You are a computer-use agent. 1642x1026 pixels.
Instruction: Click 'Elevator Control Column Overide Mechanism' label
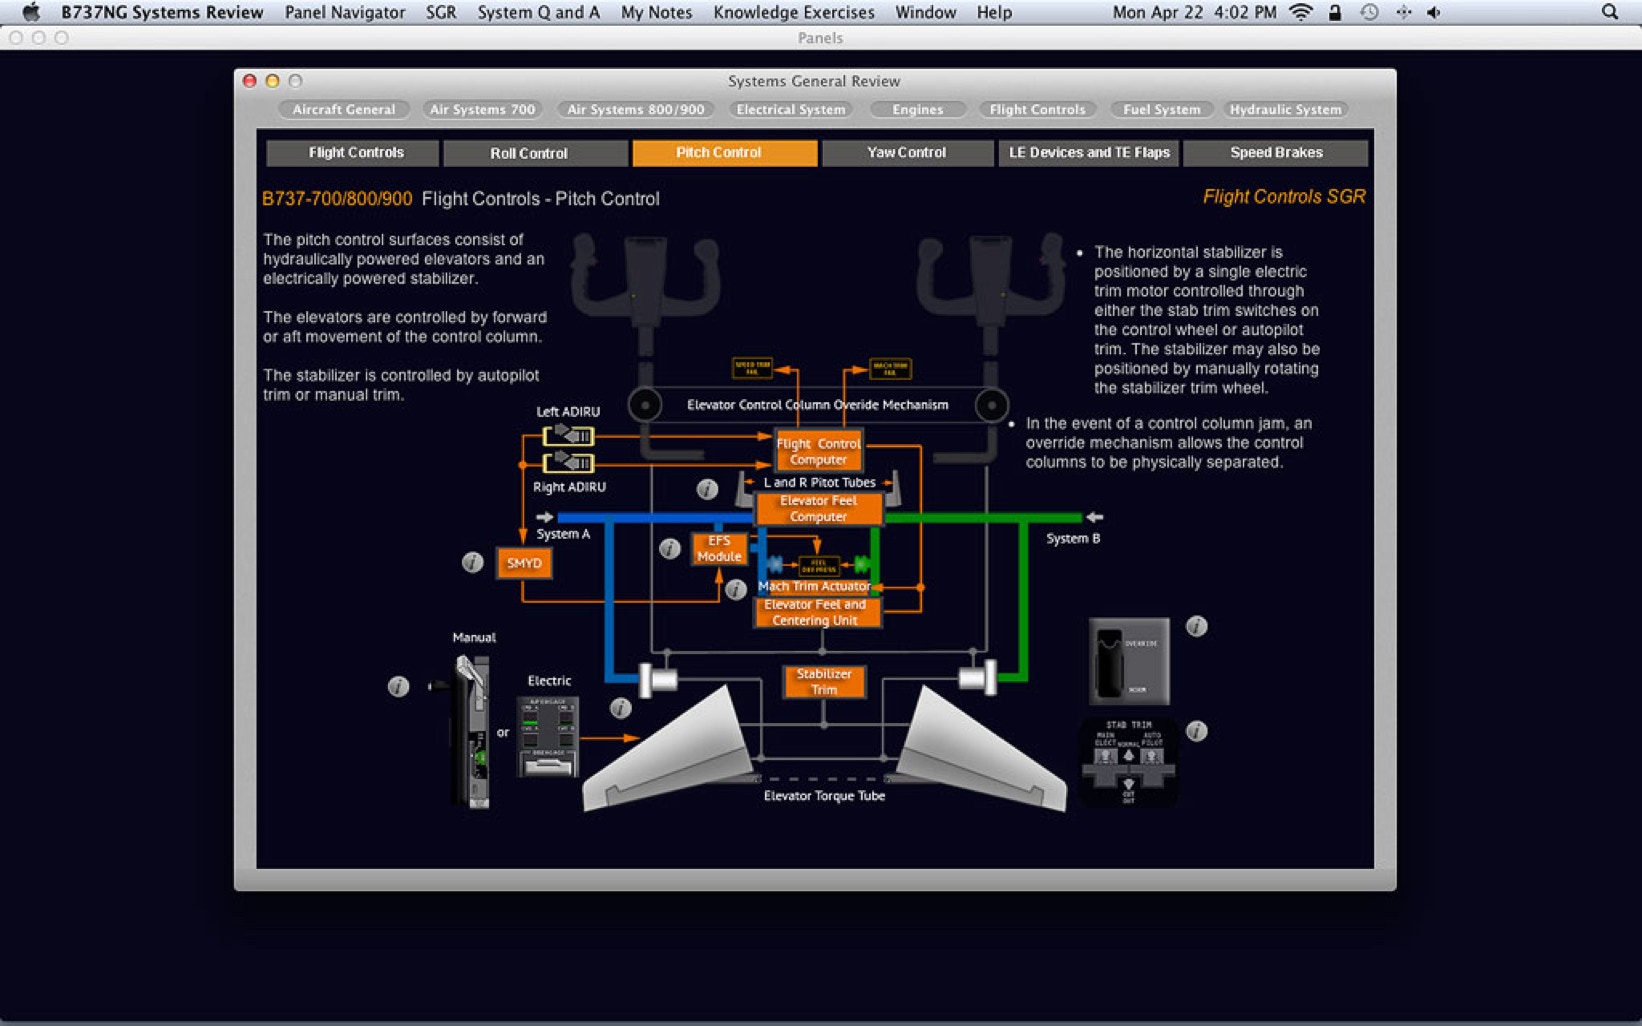click(817, 405)
